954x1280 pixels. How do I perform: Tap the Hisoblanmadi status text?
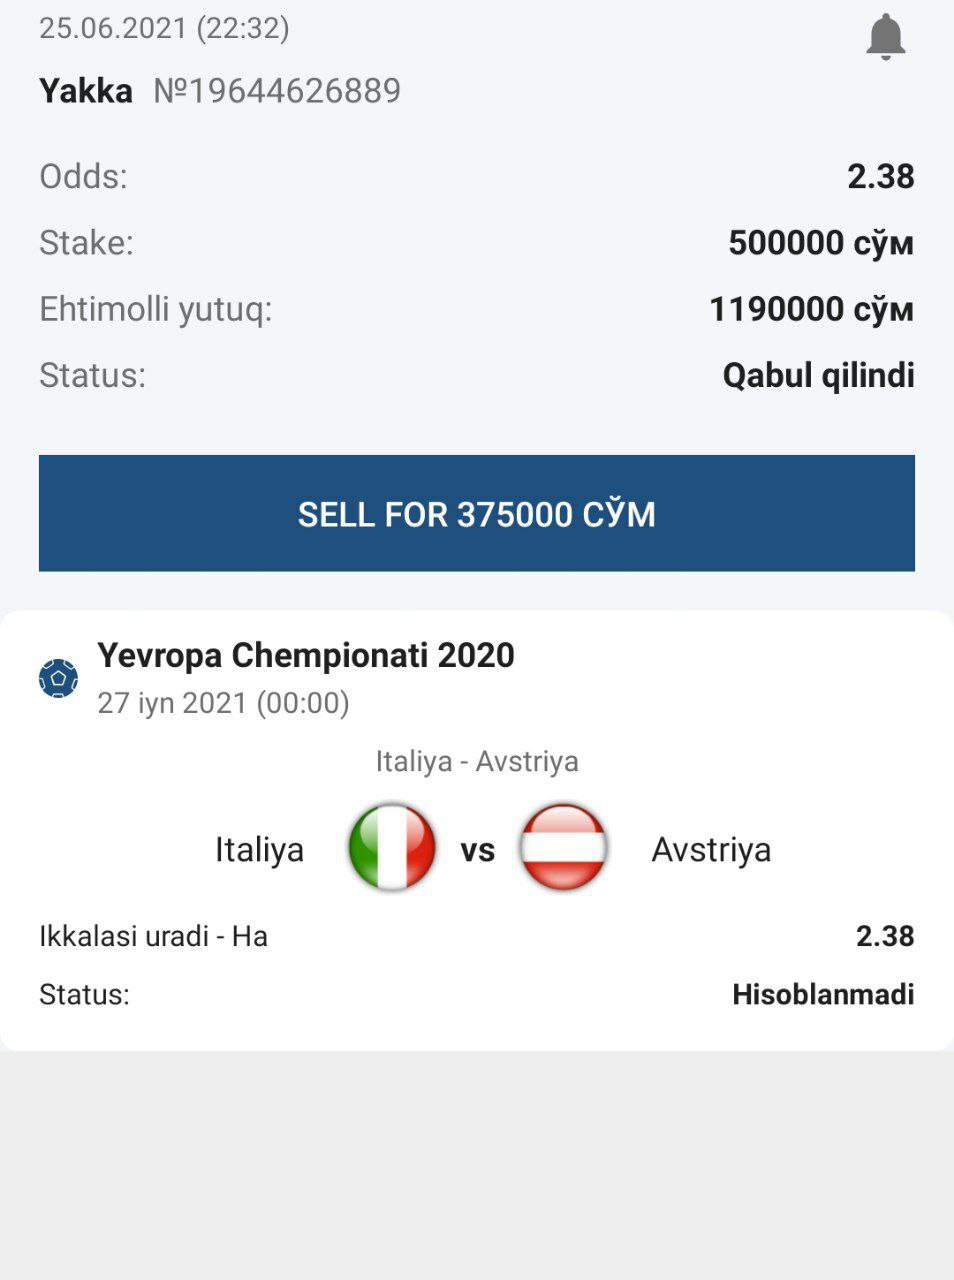coord(823,995)
